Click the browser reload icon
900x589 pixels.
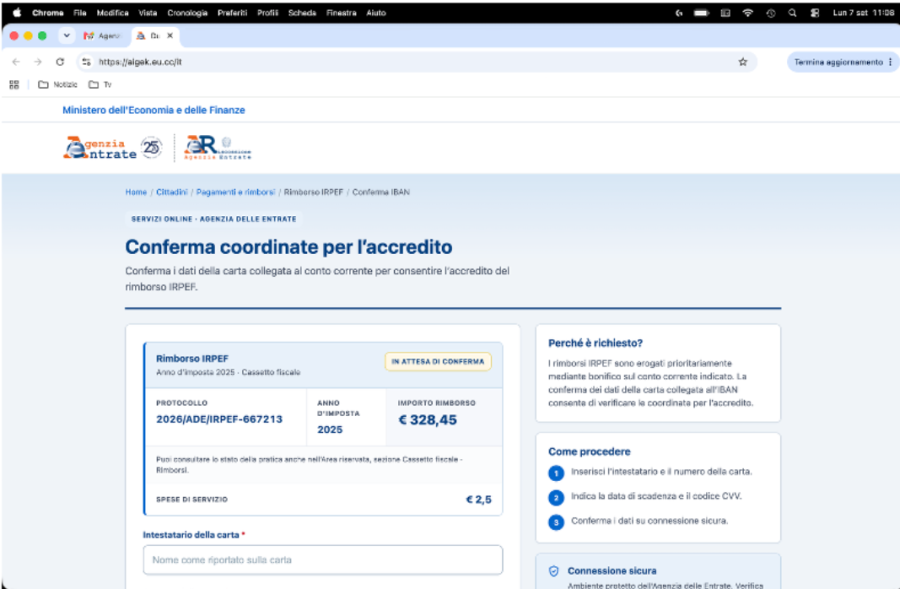pos(60,62)
